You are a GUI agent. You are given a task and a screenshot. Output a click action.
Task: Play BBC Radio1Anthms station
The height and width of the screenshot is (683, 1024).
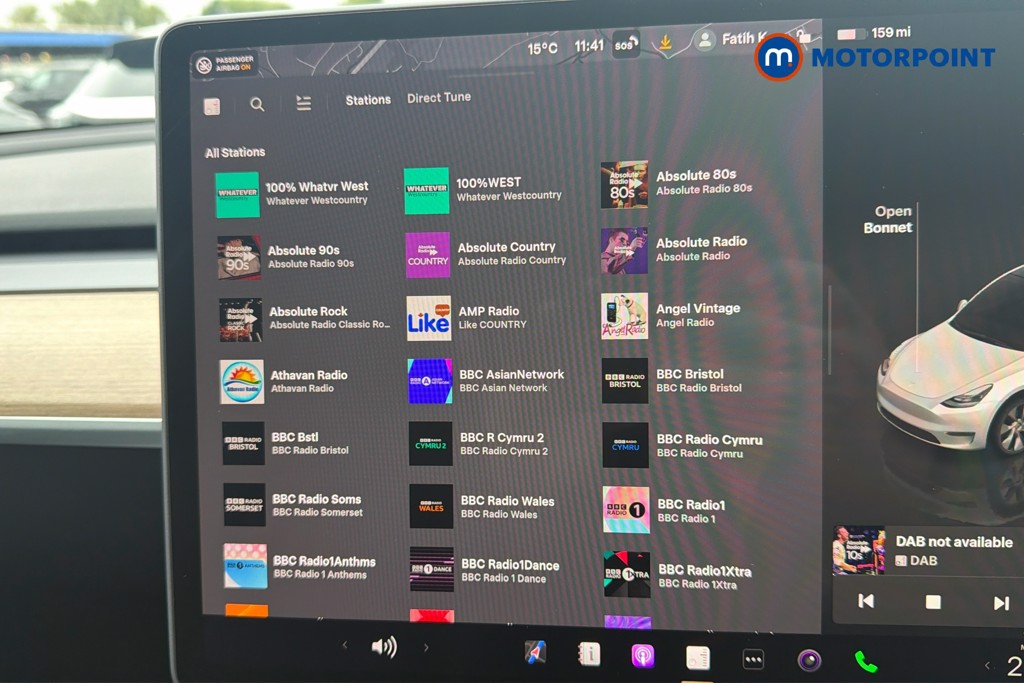[x=300, y=567]
